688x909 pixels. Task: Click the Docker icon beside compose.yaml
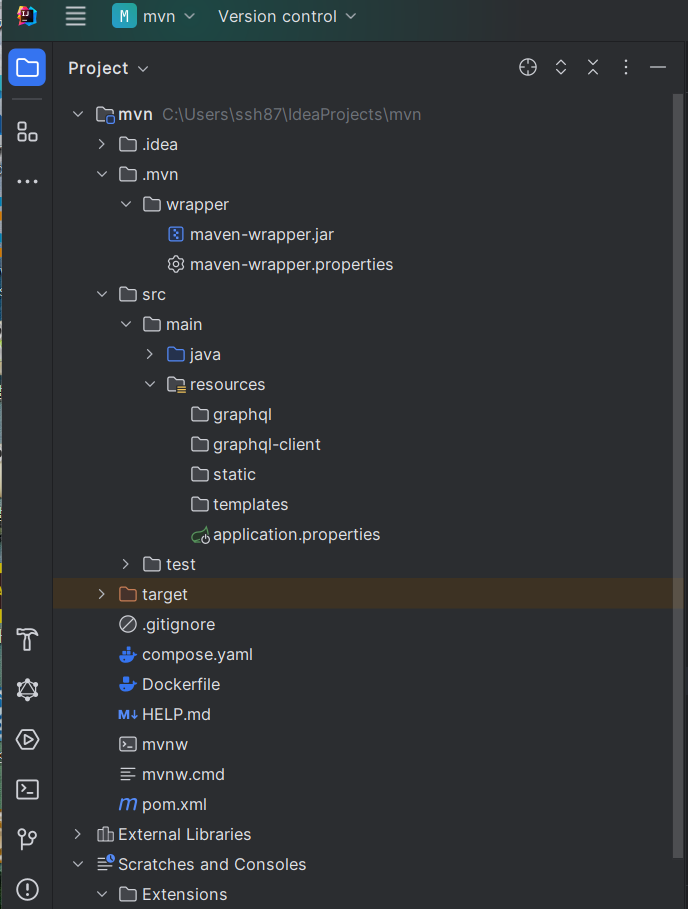pyautogui.click(x=128, y=655)
